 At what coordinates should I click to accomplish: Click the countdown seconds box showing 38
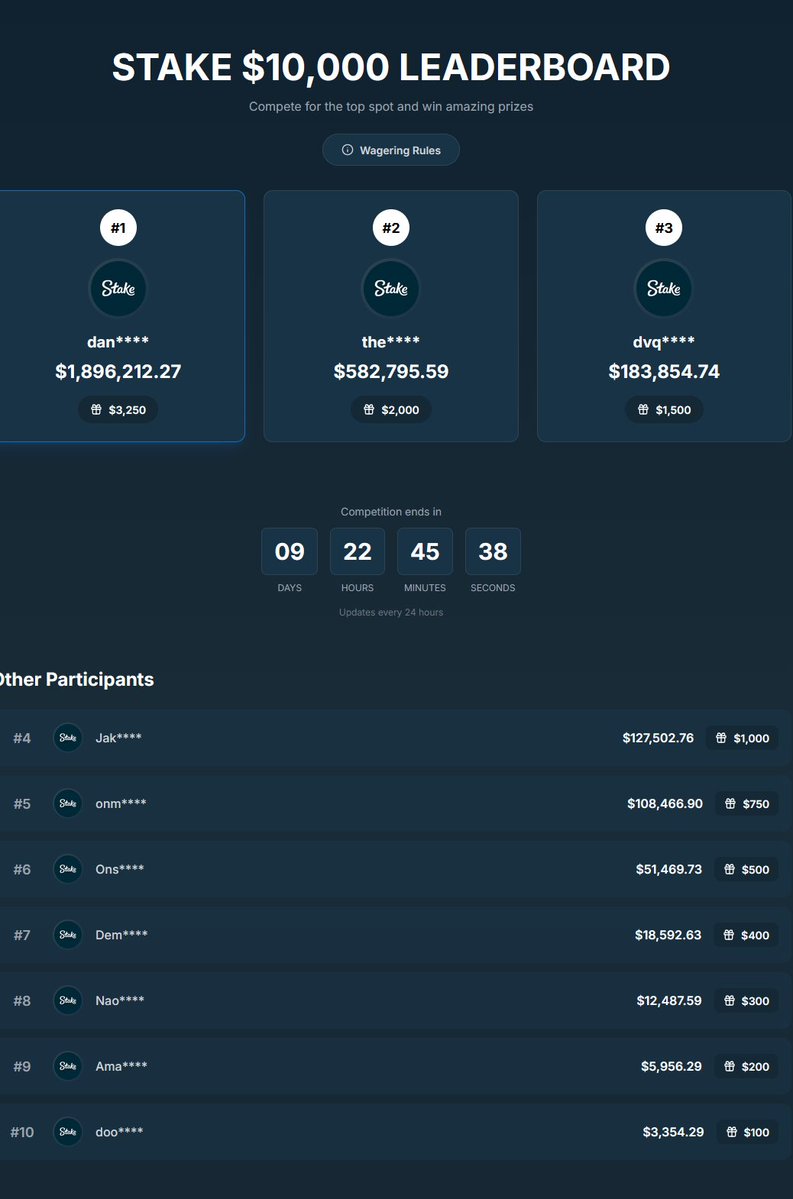492,551
